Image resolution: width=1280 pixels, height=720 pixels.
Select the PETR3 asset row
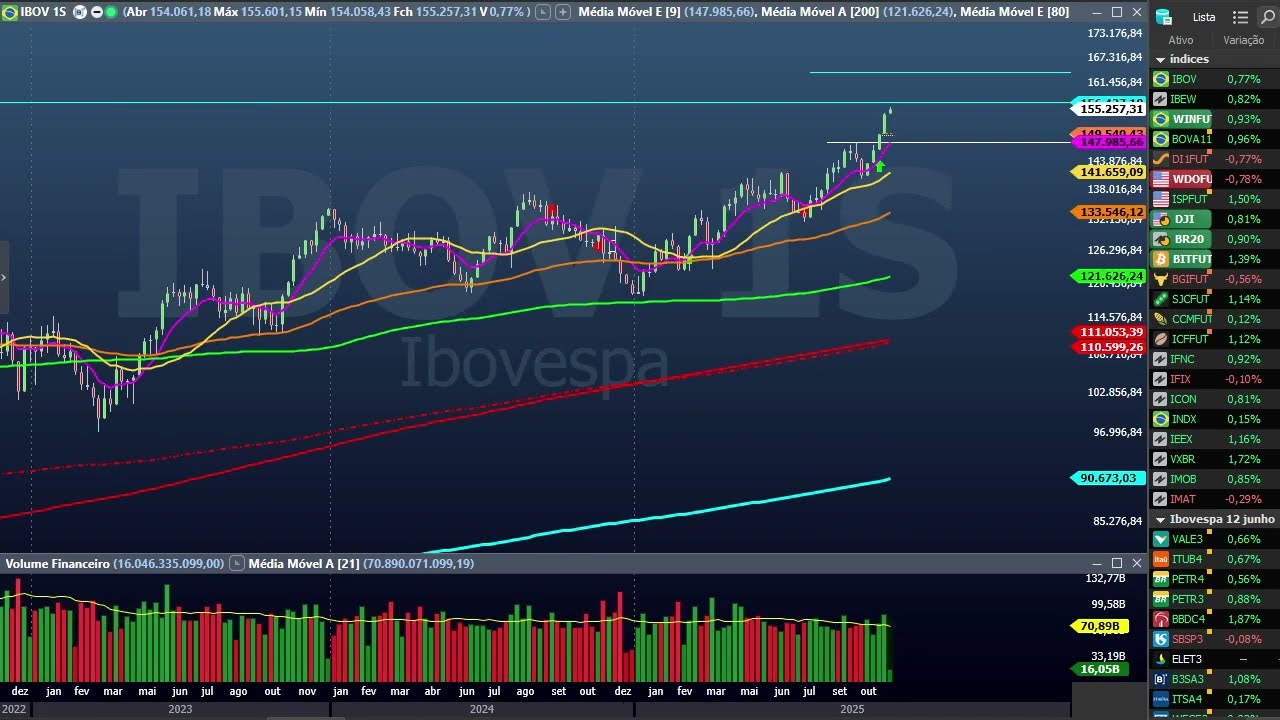click(1215, 599)
